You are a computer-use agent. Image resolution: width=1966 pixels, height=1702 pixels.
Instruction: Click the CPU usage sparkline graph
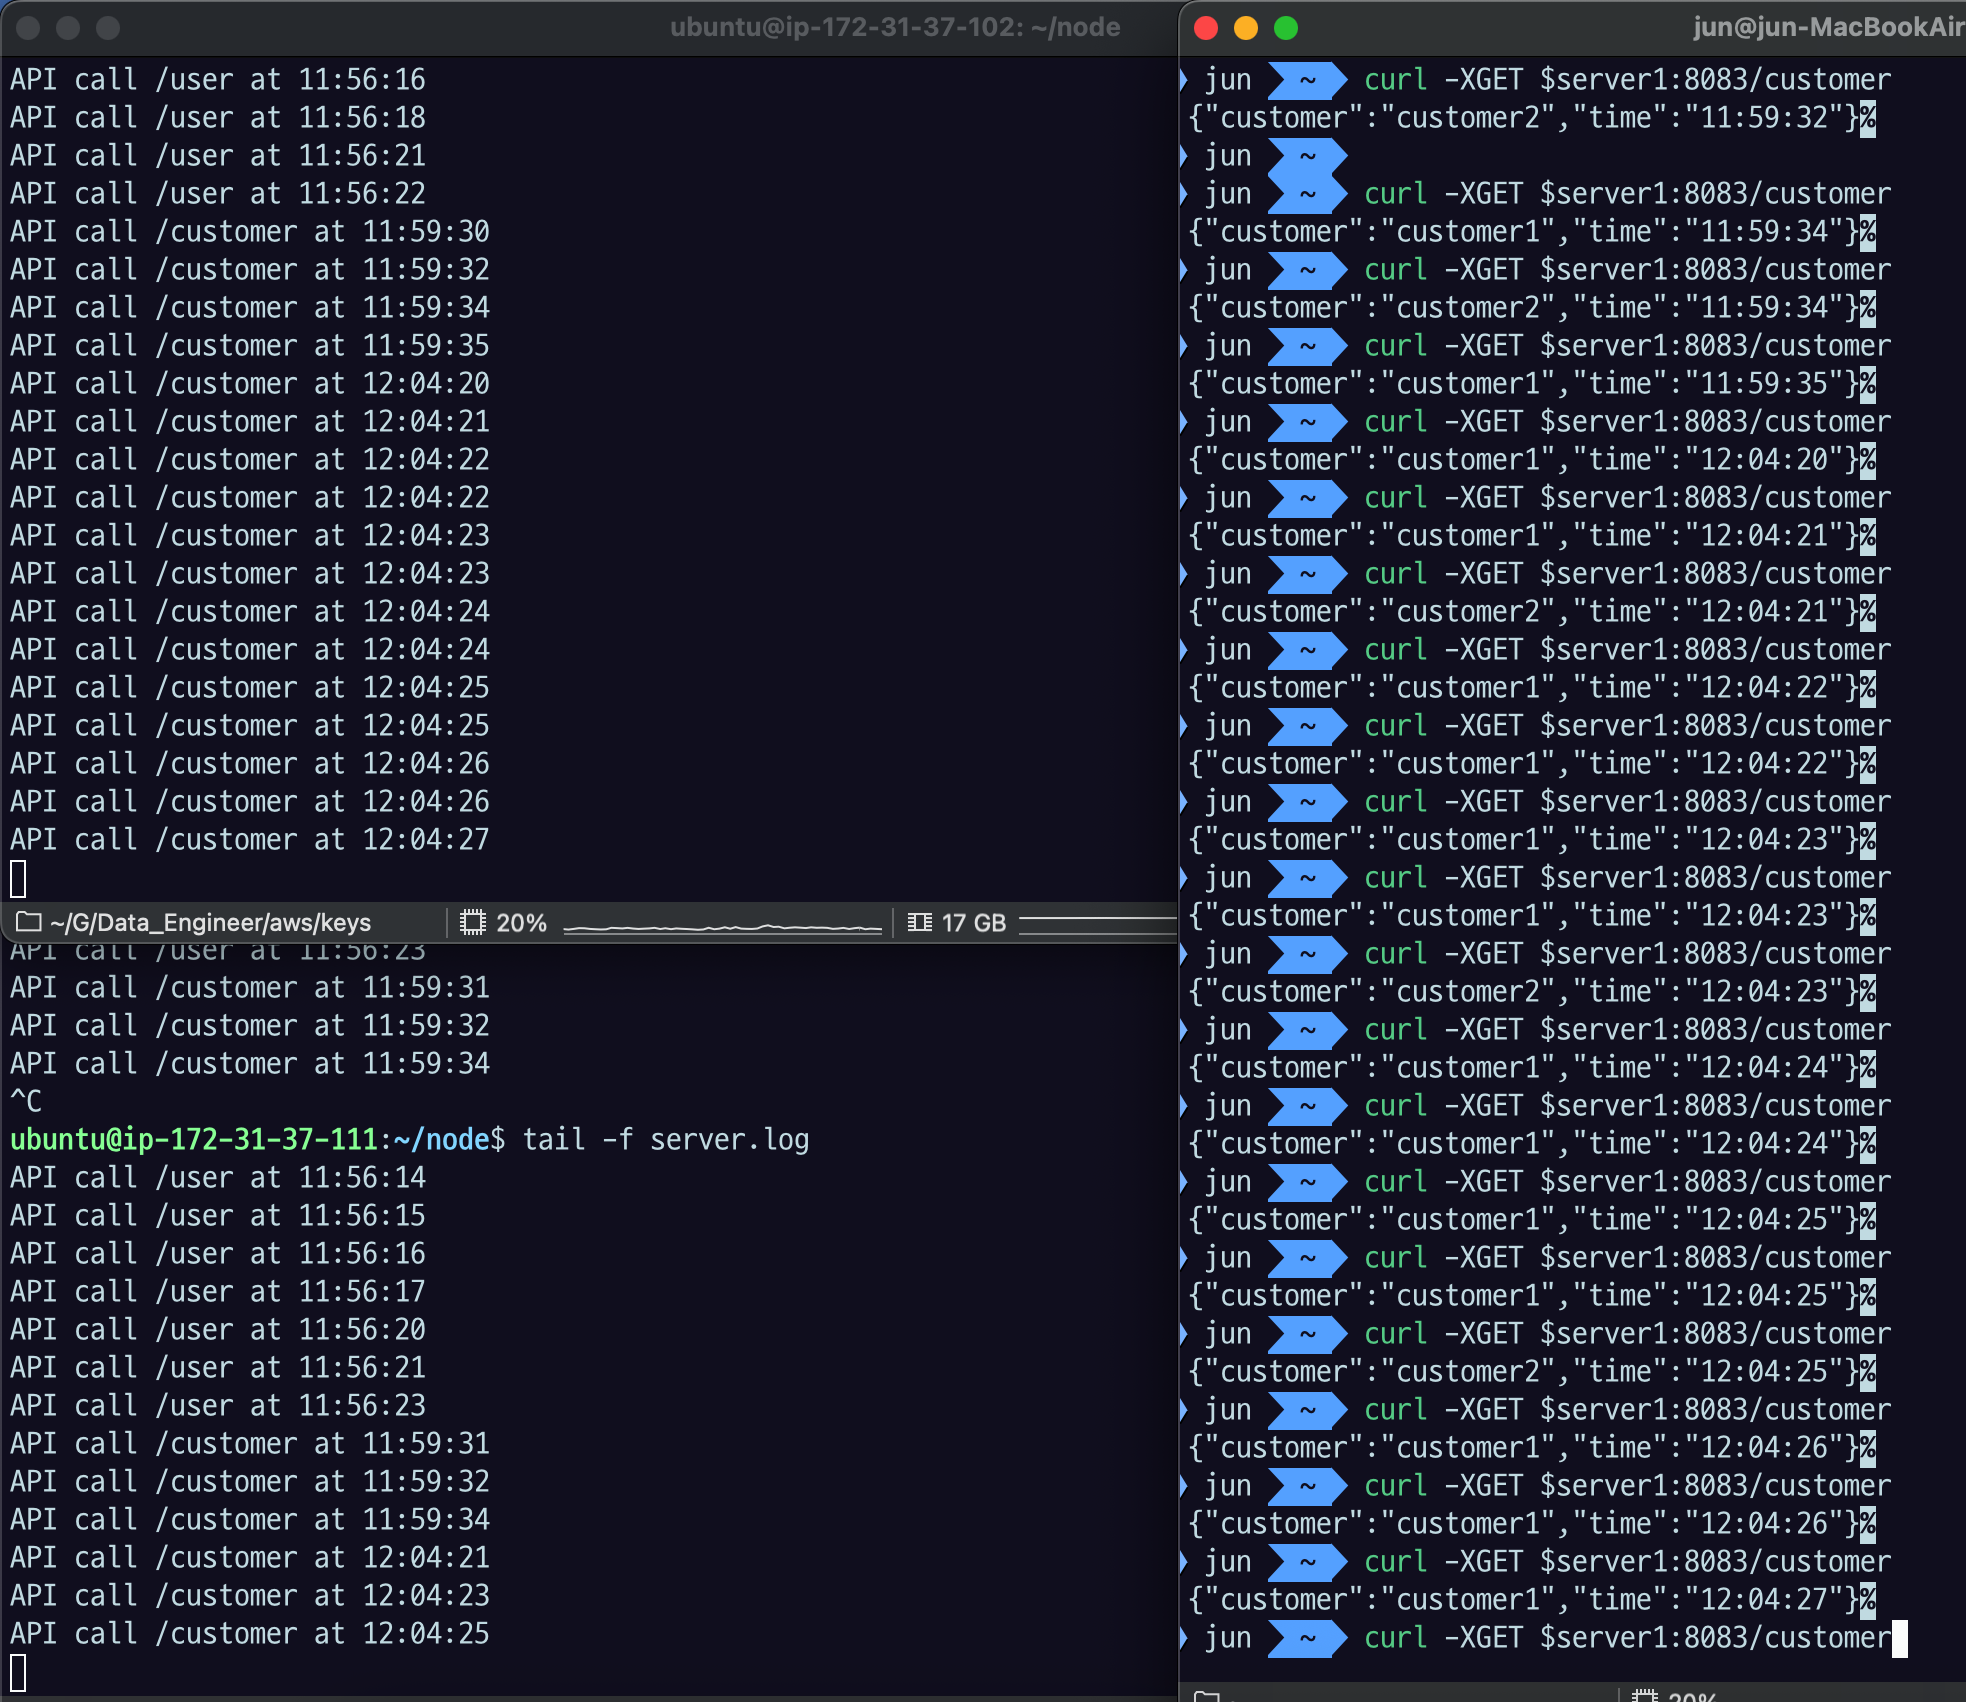coord(722,927)
